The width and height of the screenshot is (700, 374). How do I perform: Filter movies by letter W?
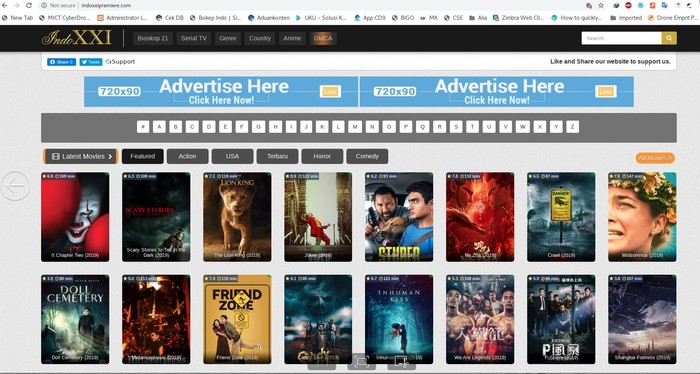pos(522,127)
